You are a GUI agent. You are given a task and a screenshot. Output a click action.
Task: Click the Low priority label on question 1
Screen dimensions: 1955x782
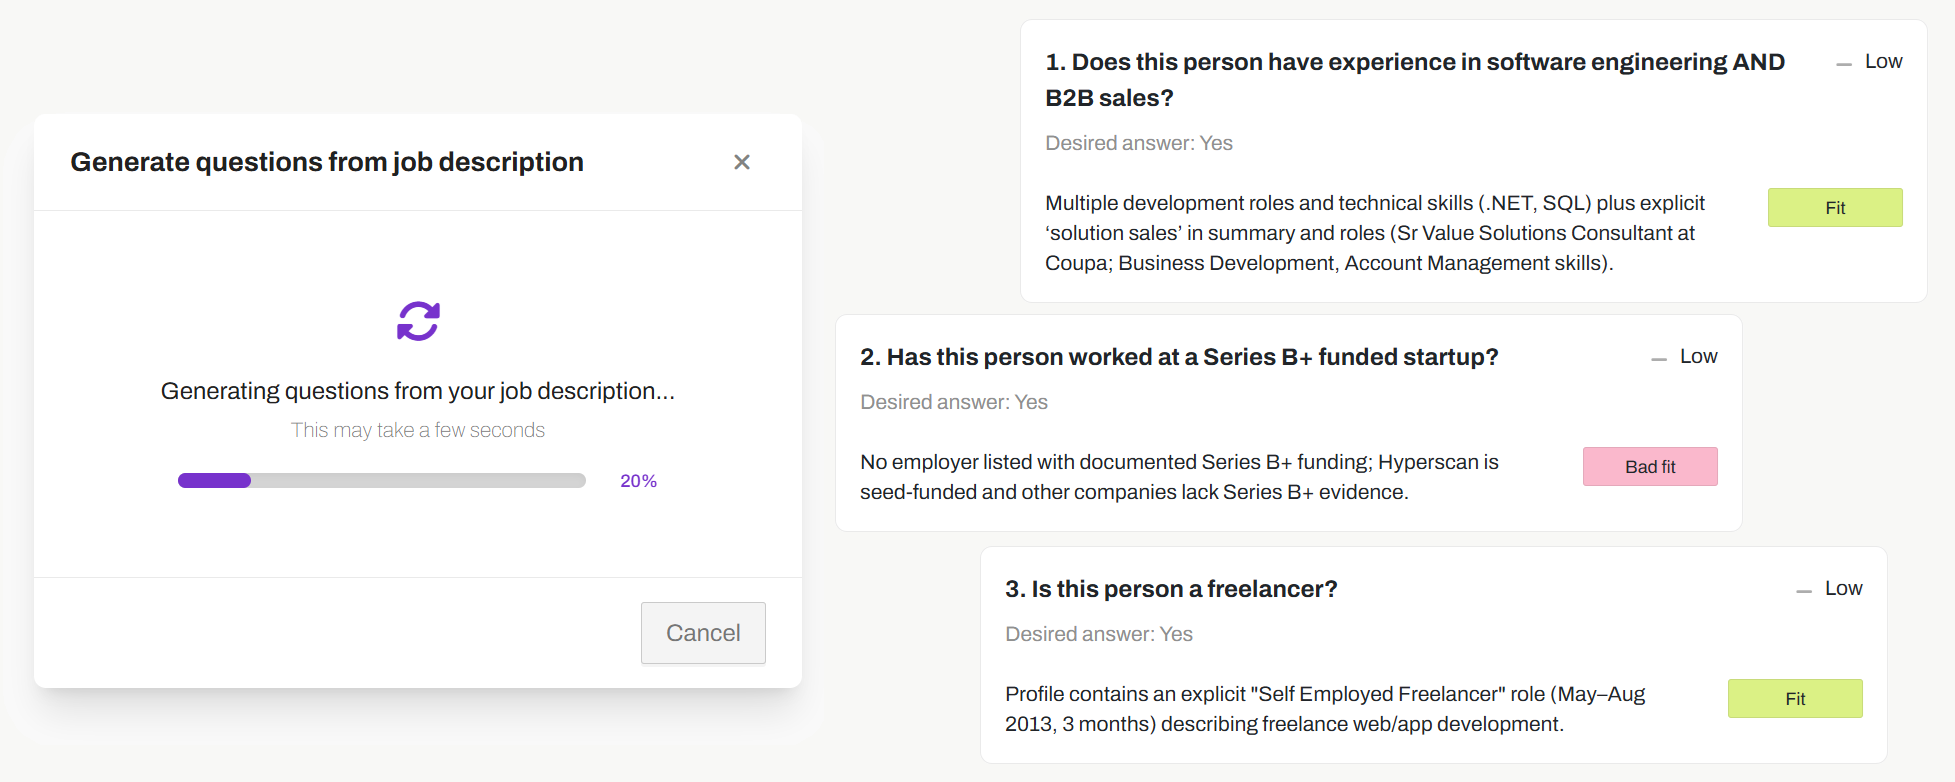1884,62
